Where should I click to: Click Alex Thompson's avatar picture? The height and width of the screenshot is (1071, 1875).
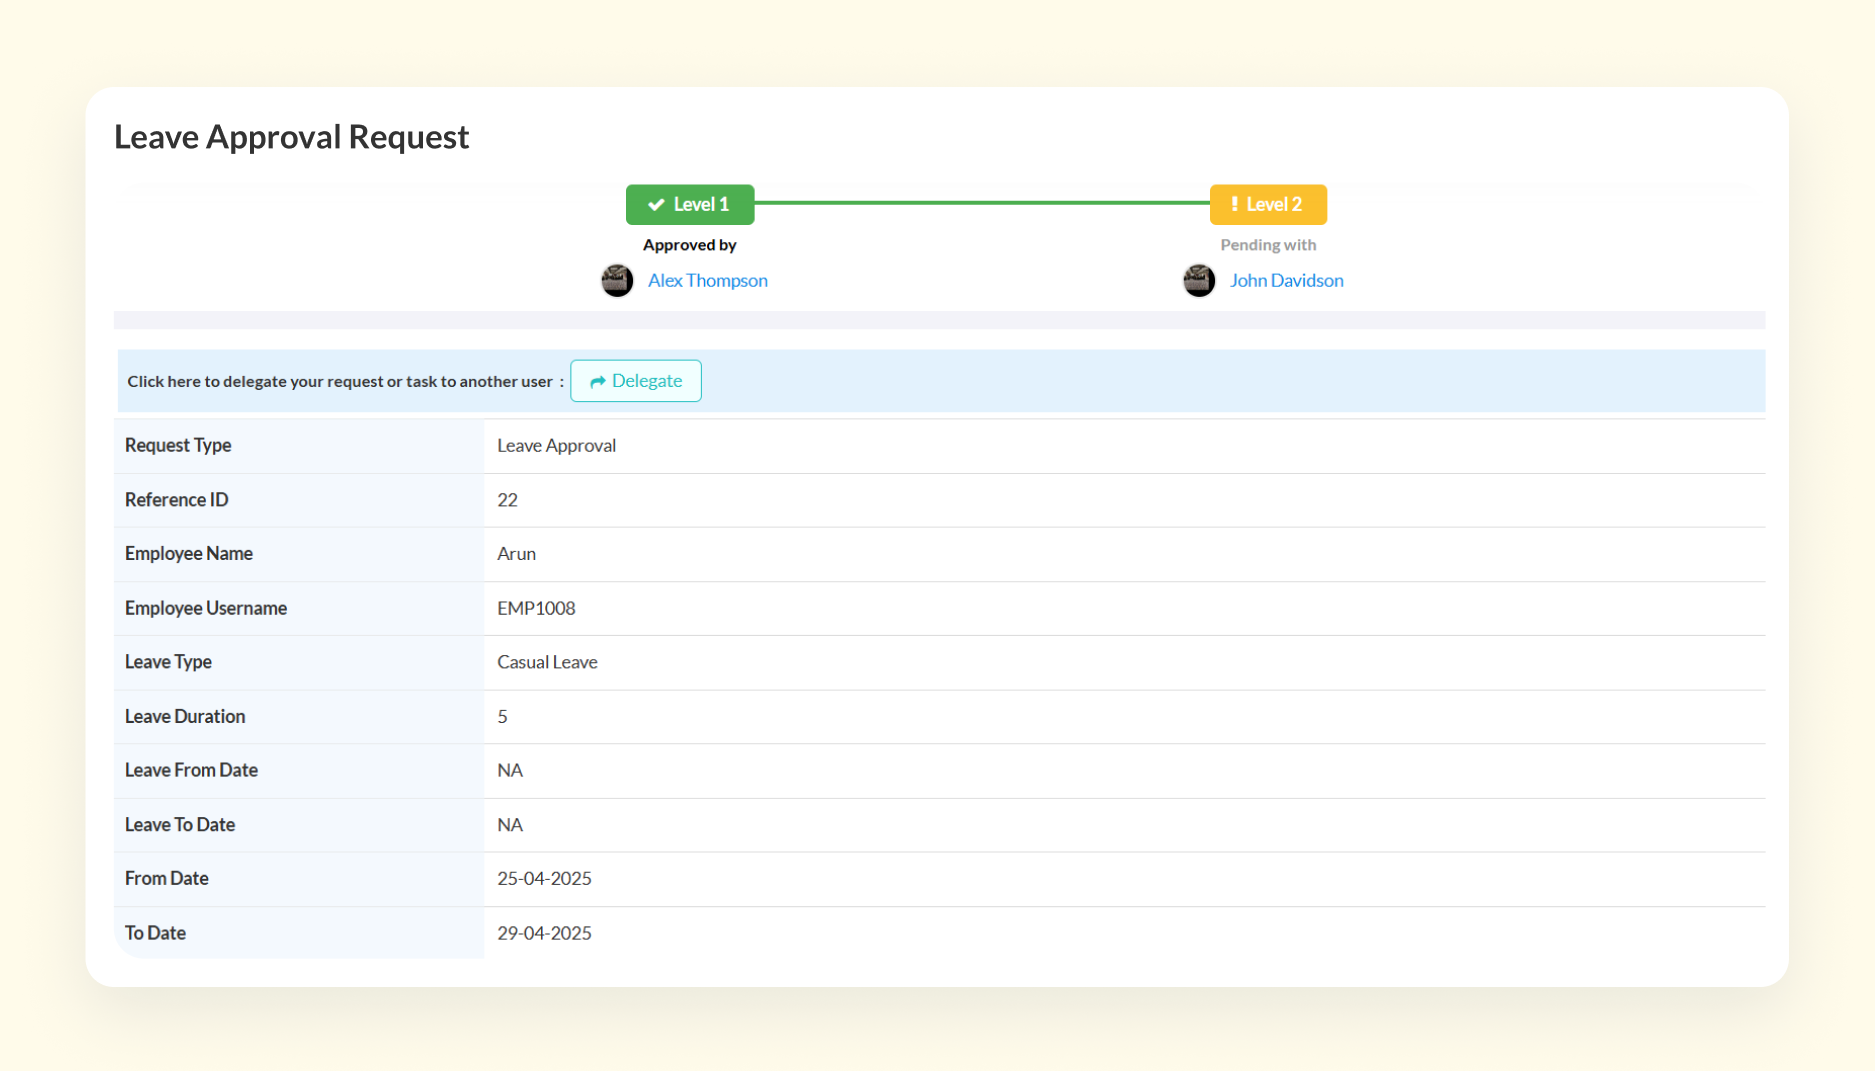point(617,281)
